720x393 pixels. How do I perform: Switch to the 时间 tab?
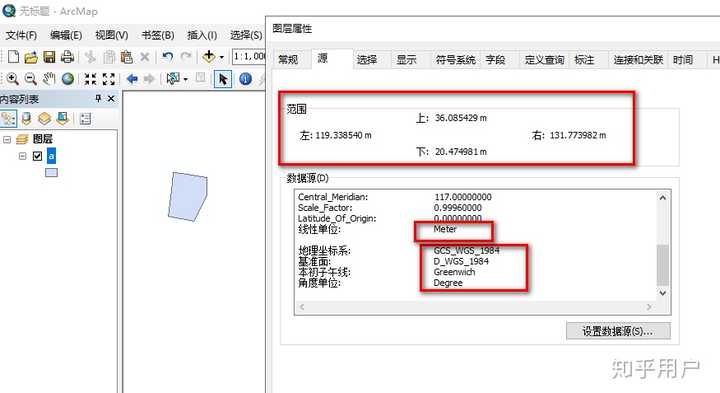(x=683, y=60)
